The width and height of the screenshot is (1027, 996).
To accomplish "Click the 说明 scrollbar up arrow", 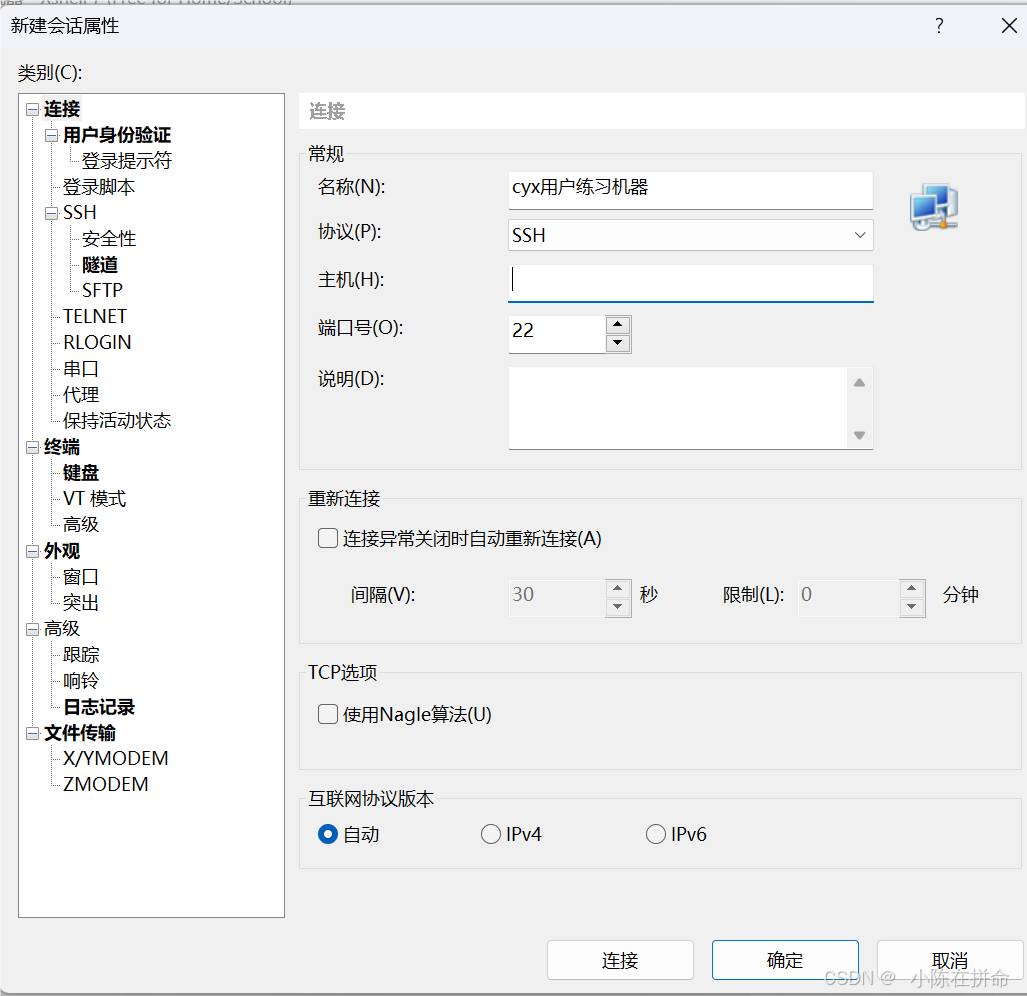I will tap(860, 382).
